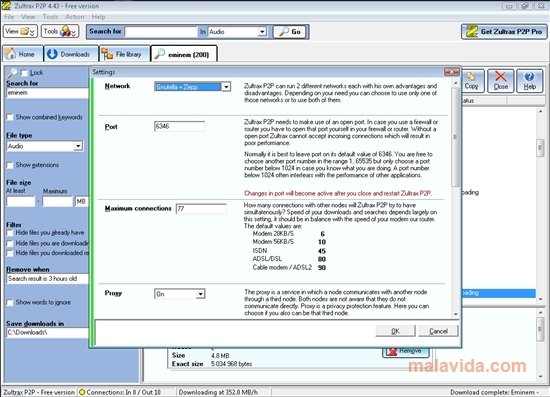The width and height of the screenshot is (550, 397).
Task: Open the File library tab
Action: point(125,54)
